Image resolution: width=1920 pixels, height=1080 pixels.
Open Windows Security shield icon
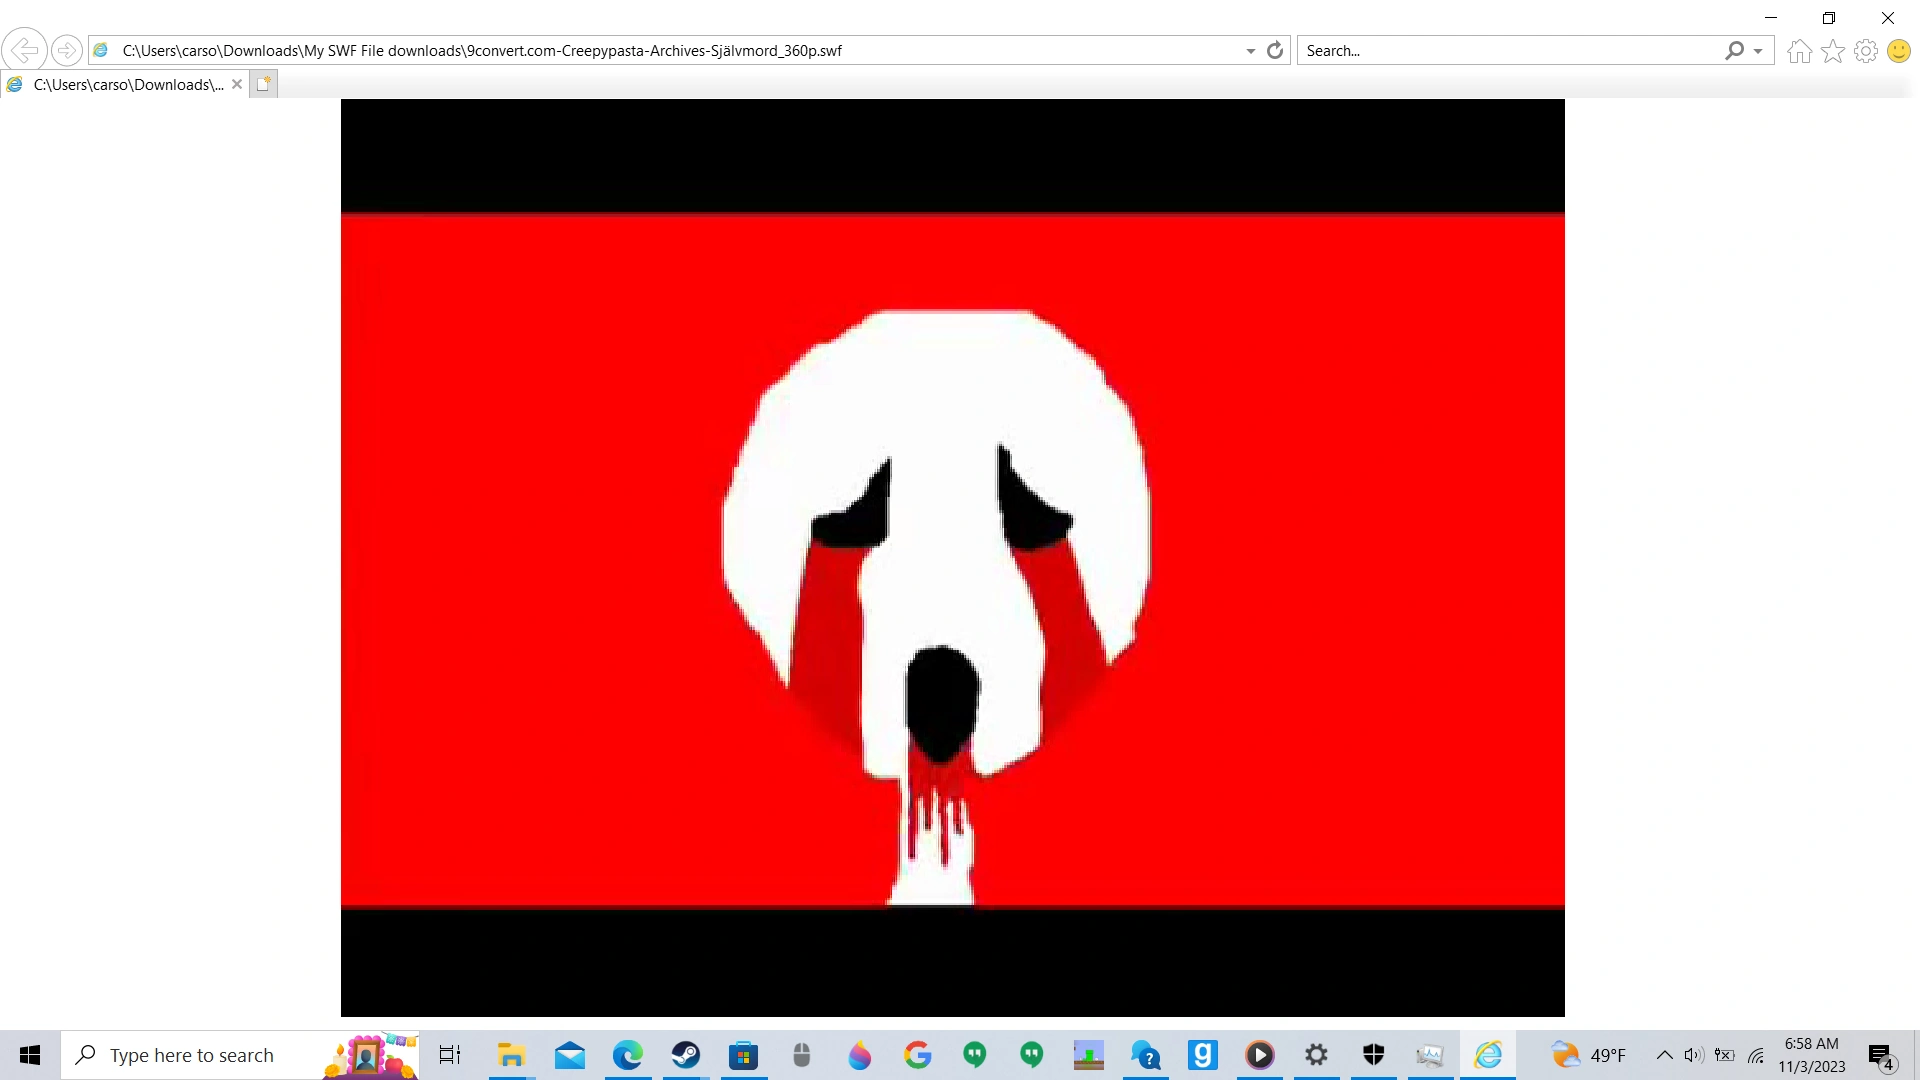pos(1373,1055)
